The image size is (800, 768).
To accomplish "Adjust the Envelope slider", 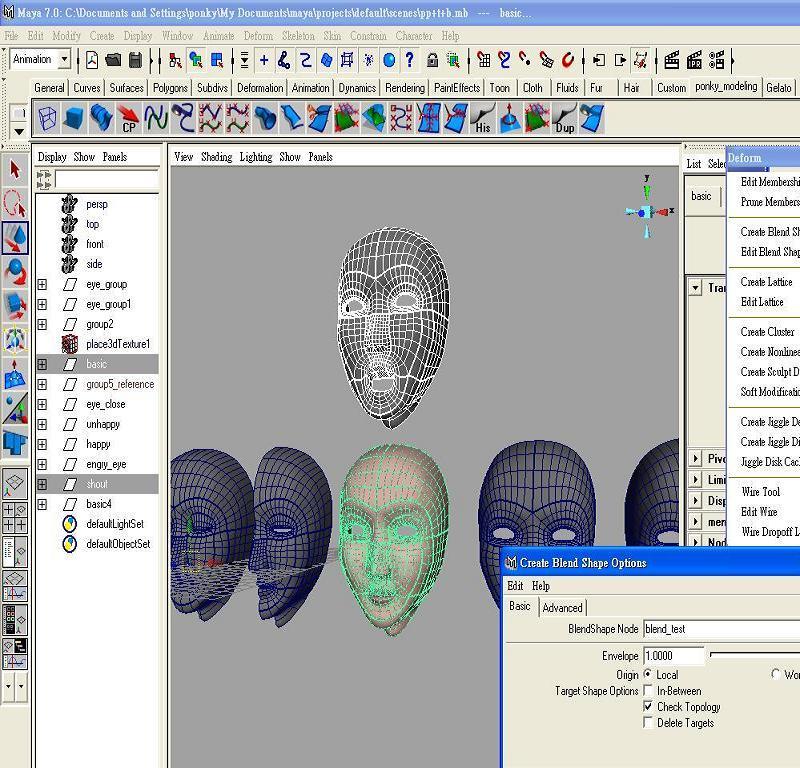I will [x=755, y=655].
